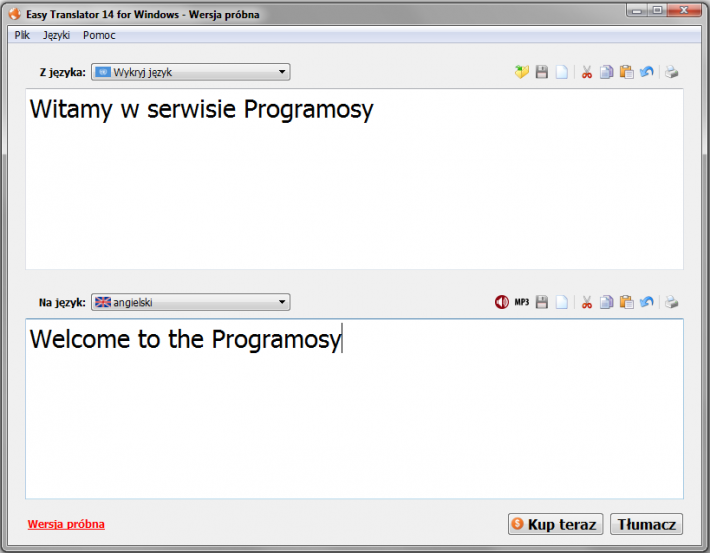Click the Kup teraz button

point(556,524)
